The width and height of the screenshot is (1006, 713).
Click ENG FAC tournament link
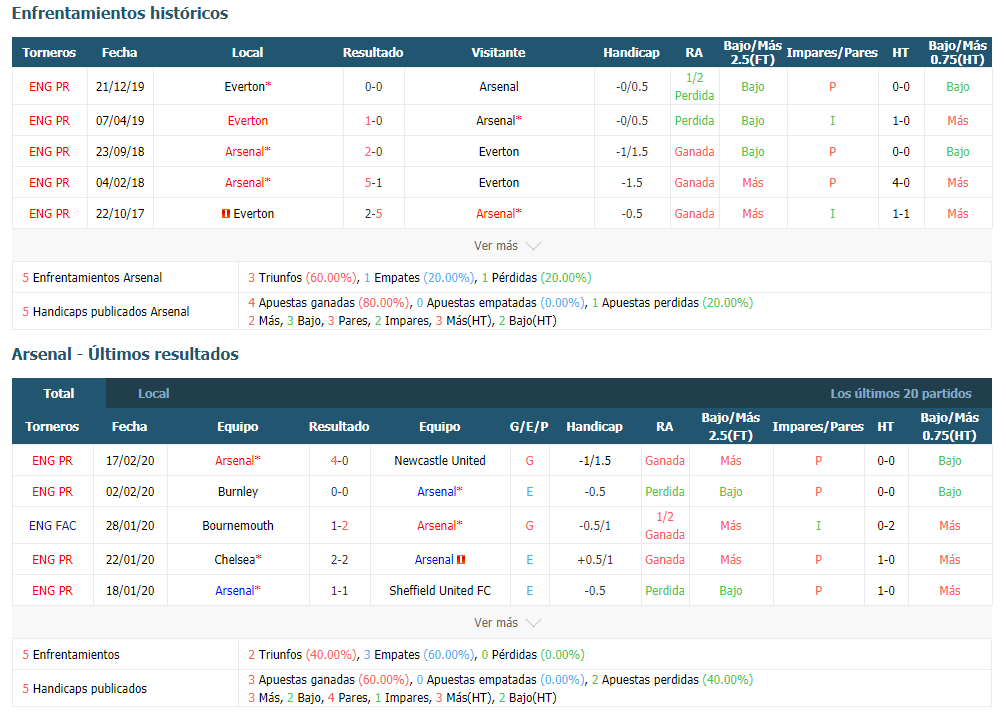[x=53, y=526]
